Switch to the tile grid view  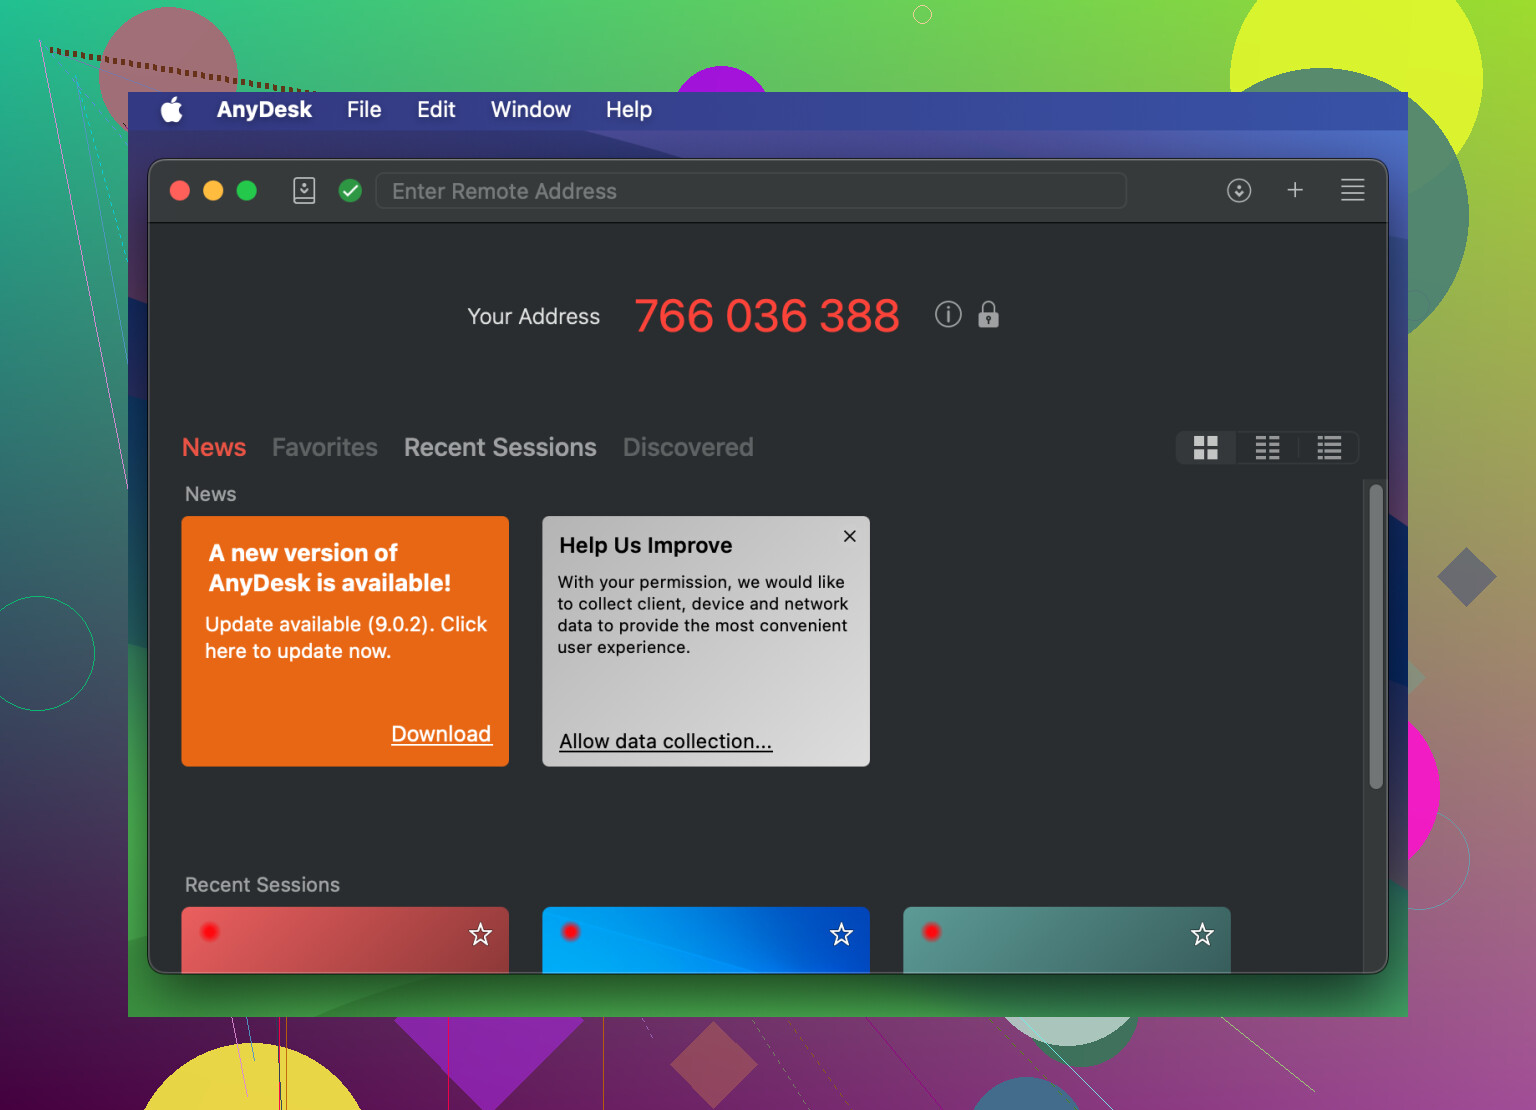1206,448
